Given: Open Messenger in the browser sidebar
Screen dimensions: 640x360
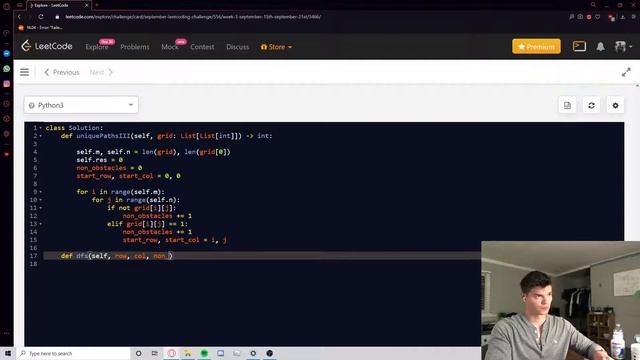Looking at the screenshot, I should pyautogui.click(x=7, y=53).
